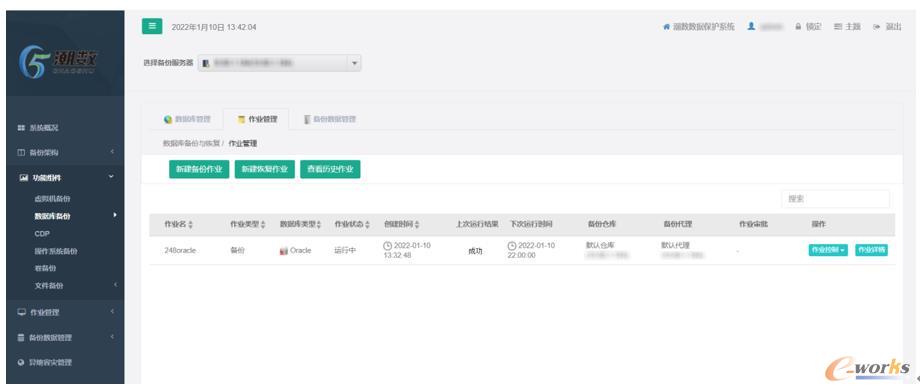920x391 pixels.
Task: Open 操作系统备份 in sidebar
Action: (x=56, y=251)
